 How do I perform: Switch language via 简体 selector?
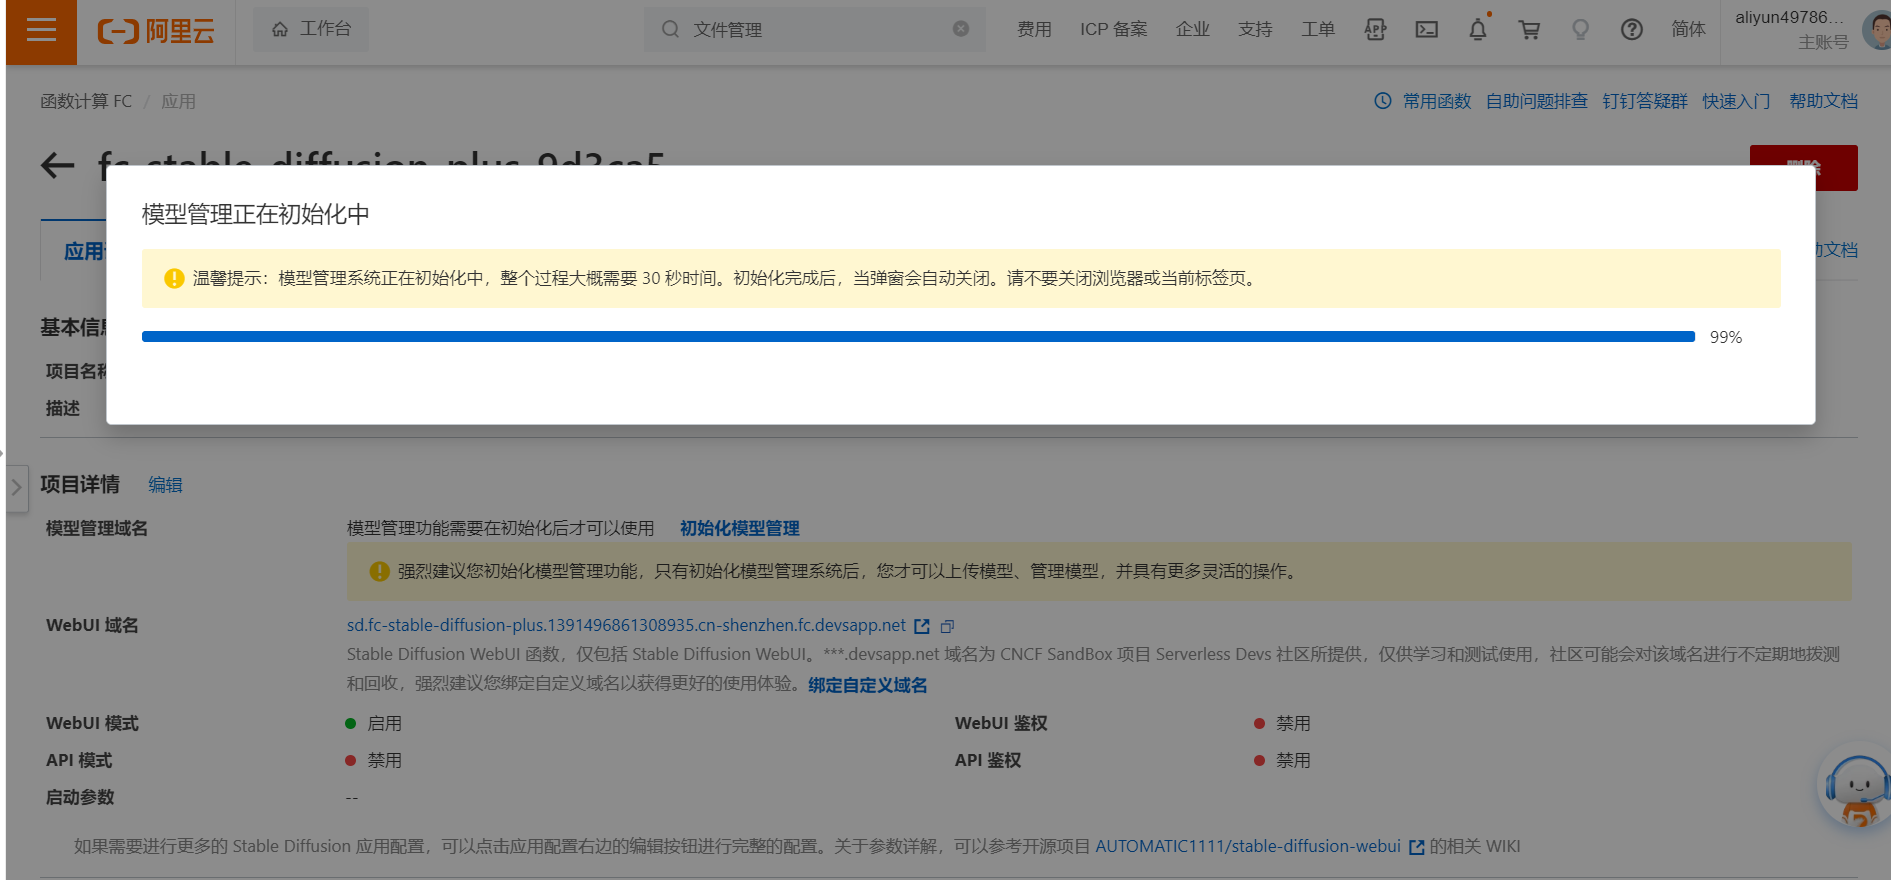(x=1688, y=29)
